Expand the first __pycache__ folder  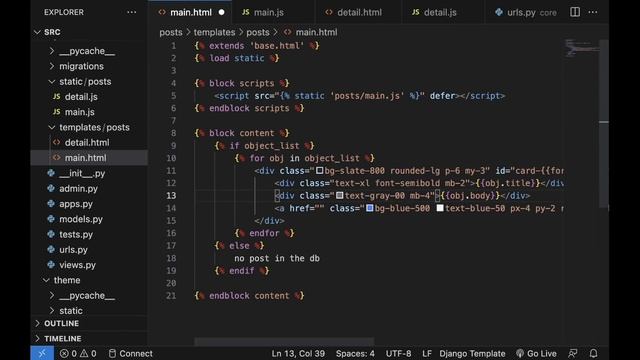click(x=52, y=51)
